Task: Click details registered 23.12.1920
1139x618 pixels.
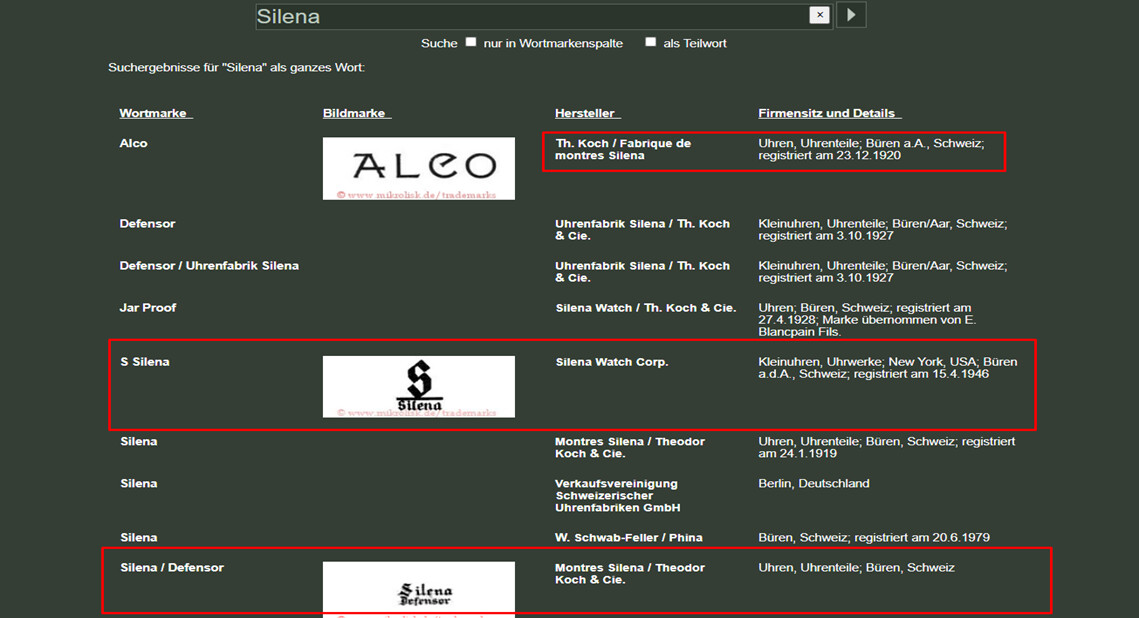Action: tap(872, 150)
